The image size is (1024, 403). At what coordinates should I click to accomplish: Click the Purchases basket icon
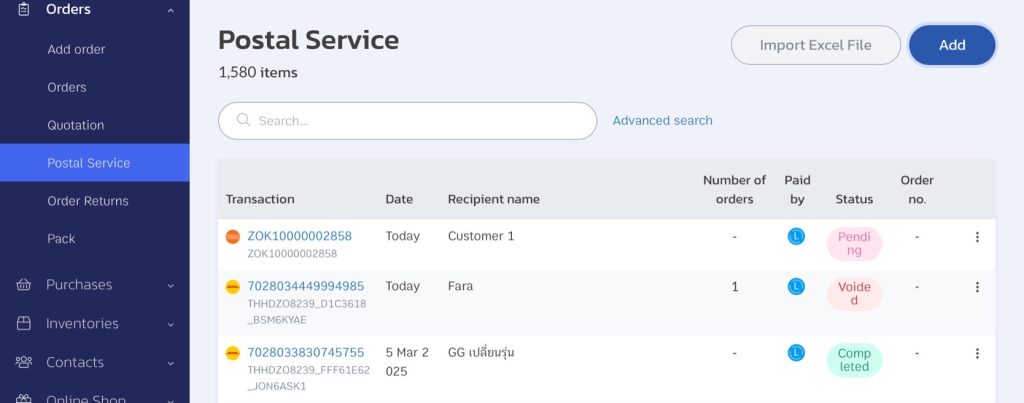point(24,285)
